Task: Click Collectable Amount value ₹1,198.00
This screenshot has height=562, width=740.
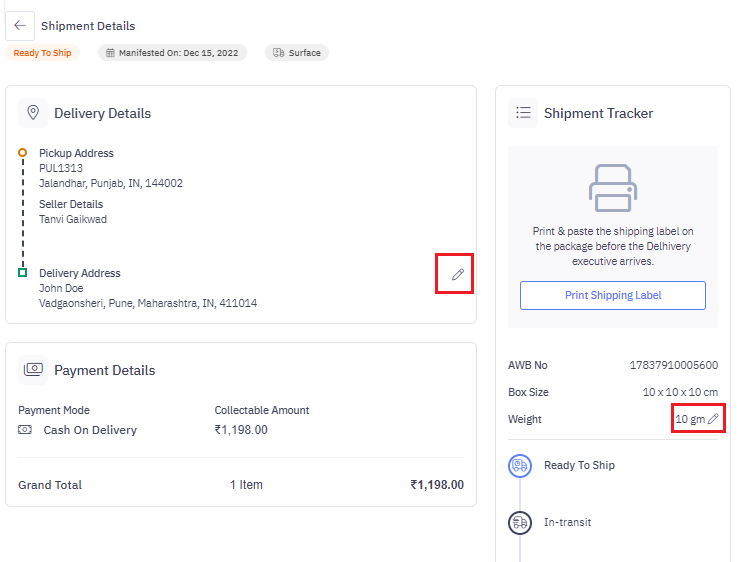Action: [241, 430]
